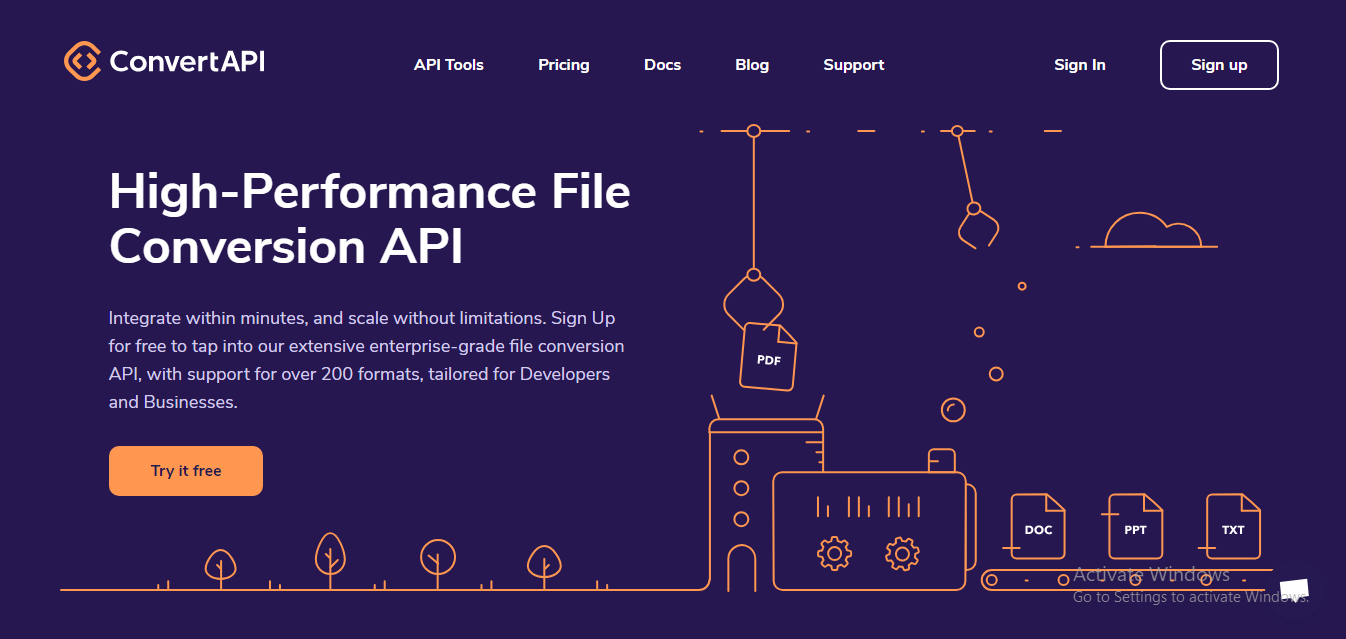Click the PDF file icon in the claw
1346x639 pixels.
coord(768,357)
